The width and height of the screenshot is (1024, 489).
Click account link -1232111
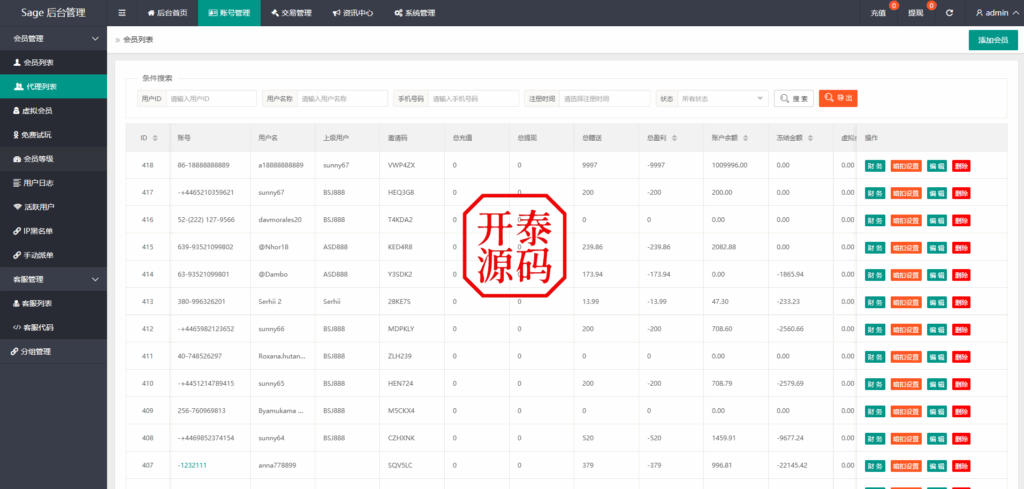pos(192,465)
